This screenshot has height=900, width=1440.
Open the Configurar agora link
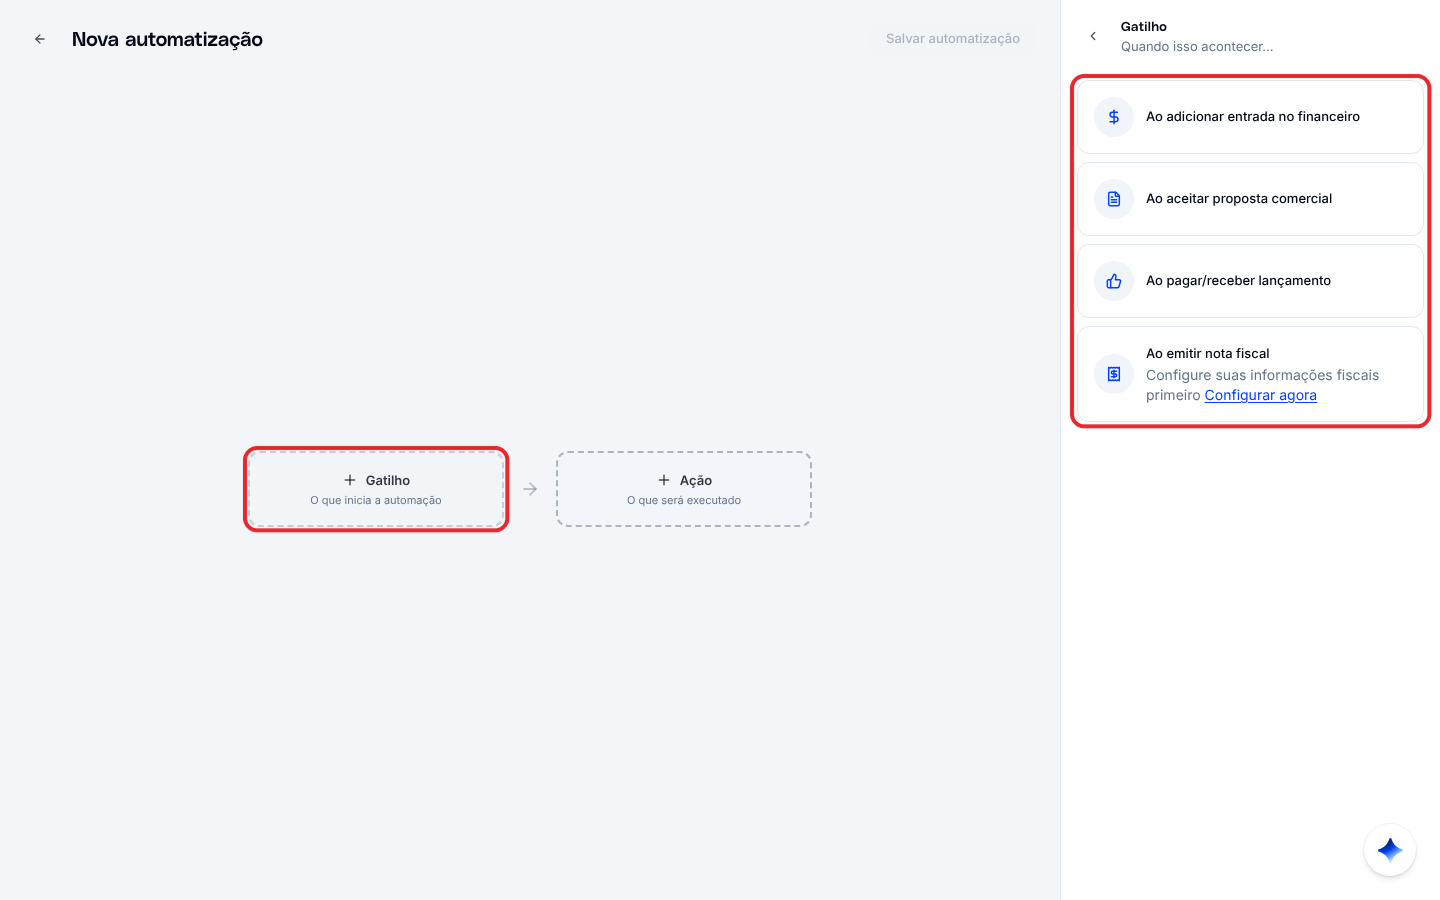[x=1260, y=395]
